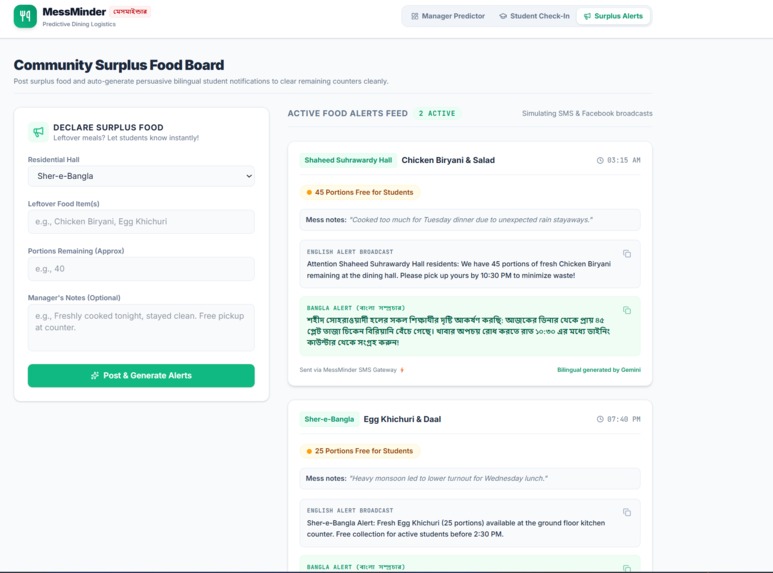Click the graduation cap icon on Student Check-In

coord(503,16)
